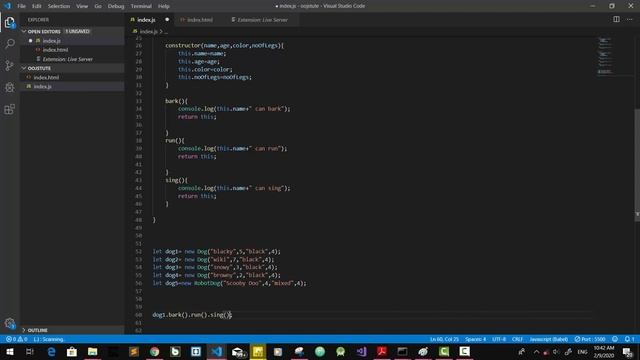Click the ENG language indicator in tray
This screenshot has height=360, width=640.
point(582,352)
